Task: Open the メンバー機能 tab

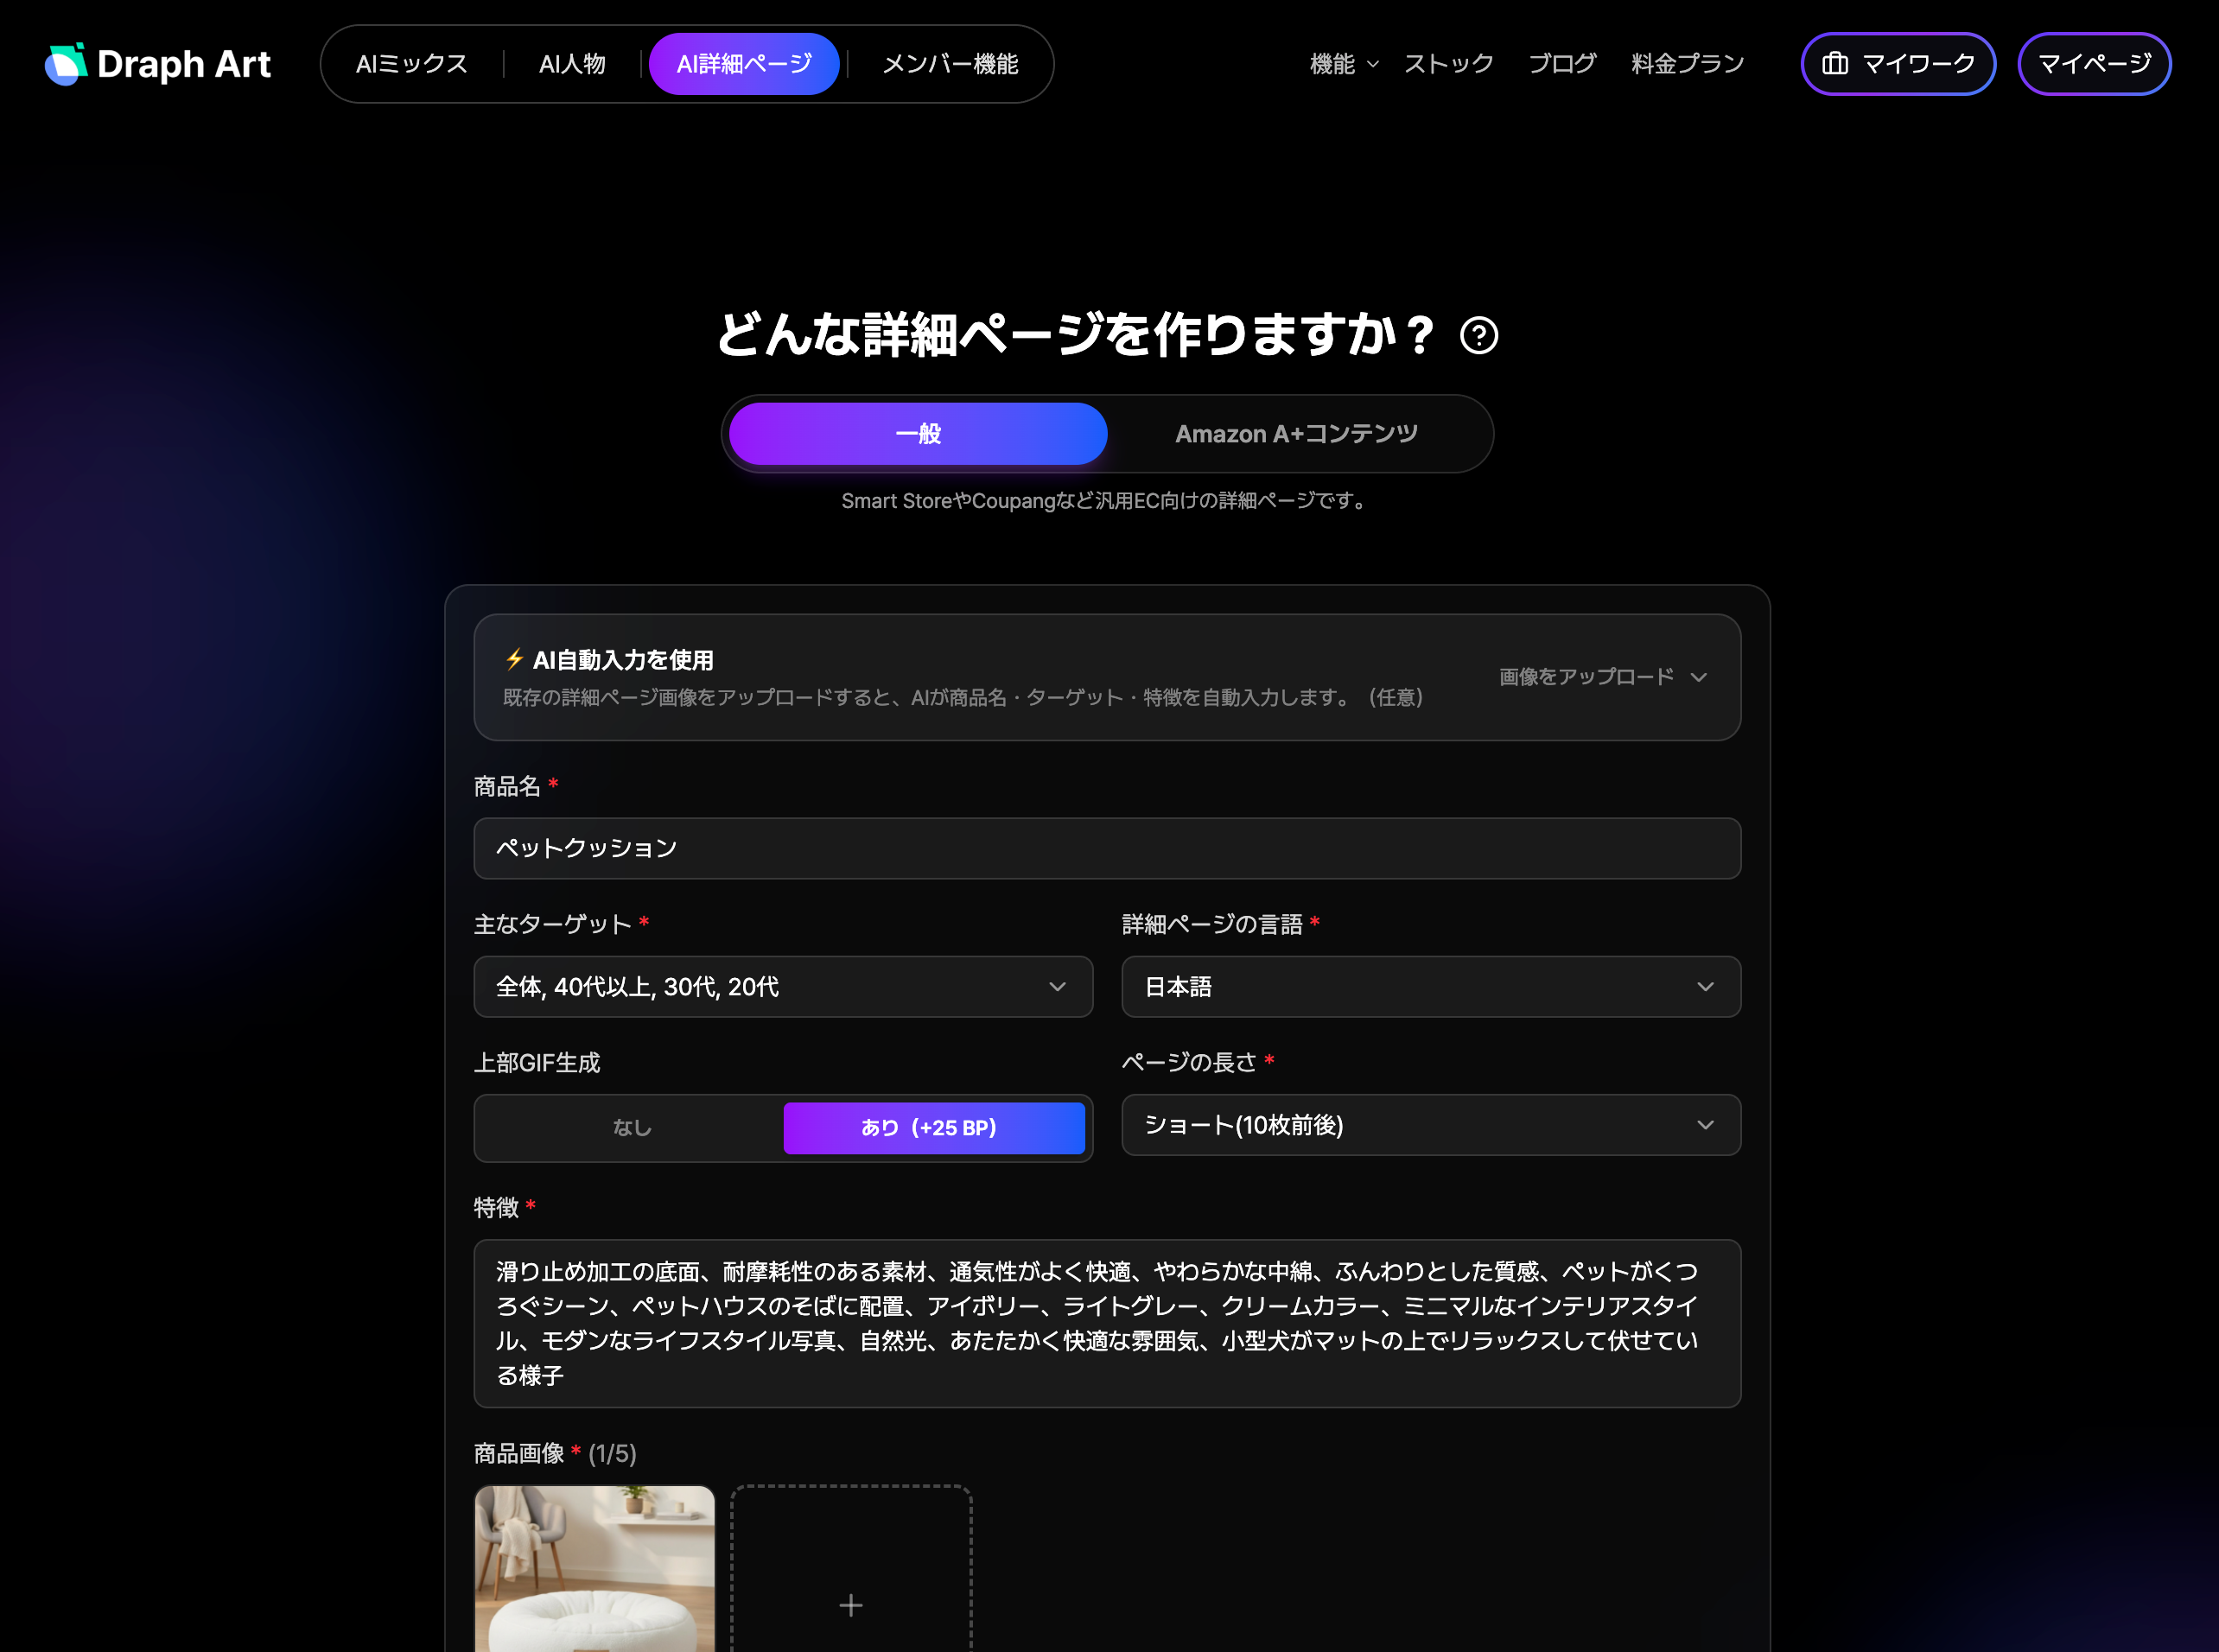Action: click(950, 64)
